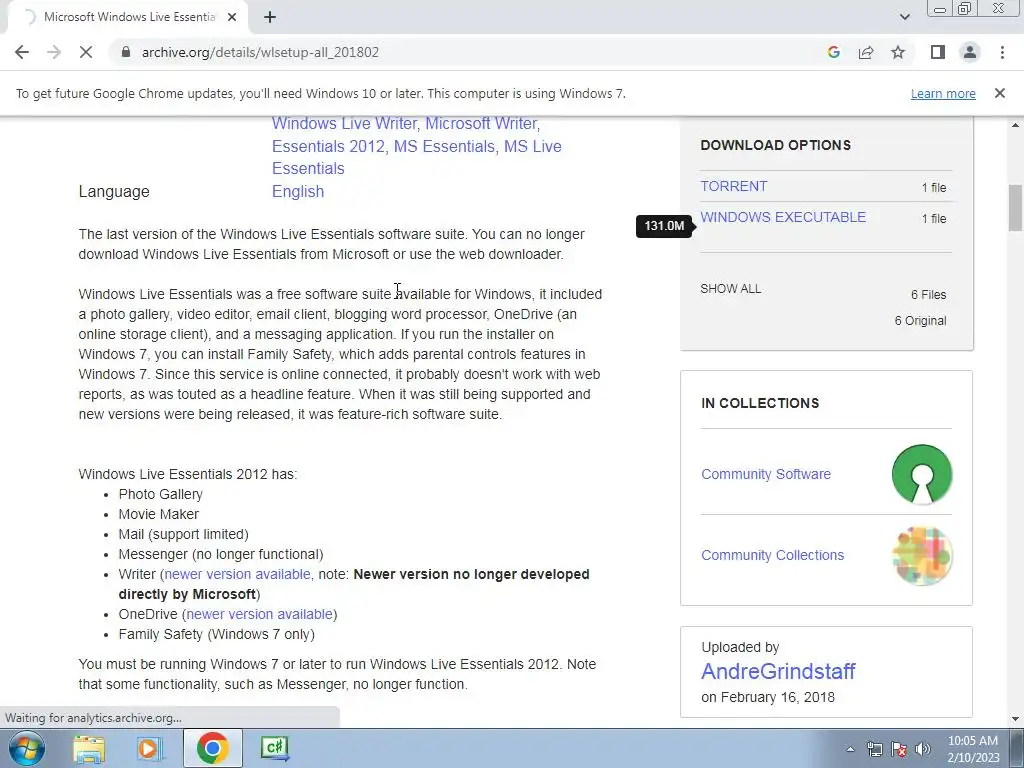This screenshot has width=1024, height=768.
Task: Show hidden system tray icons
Action: click(850, 749)
